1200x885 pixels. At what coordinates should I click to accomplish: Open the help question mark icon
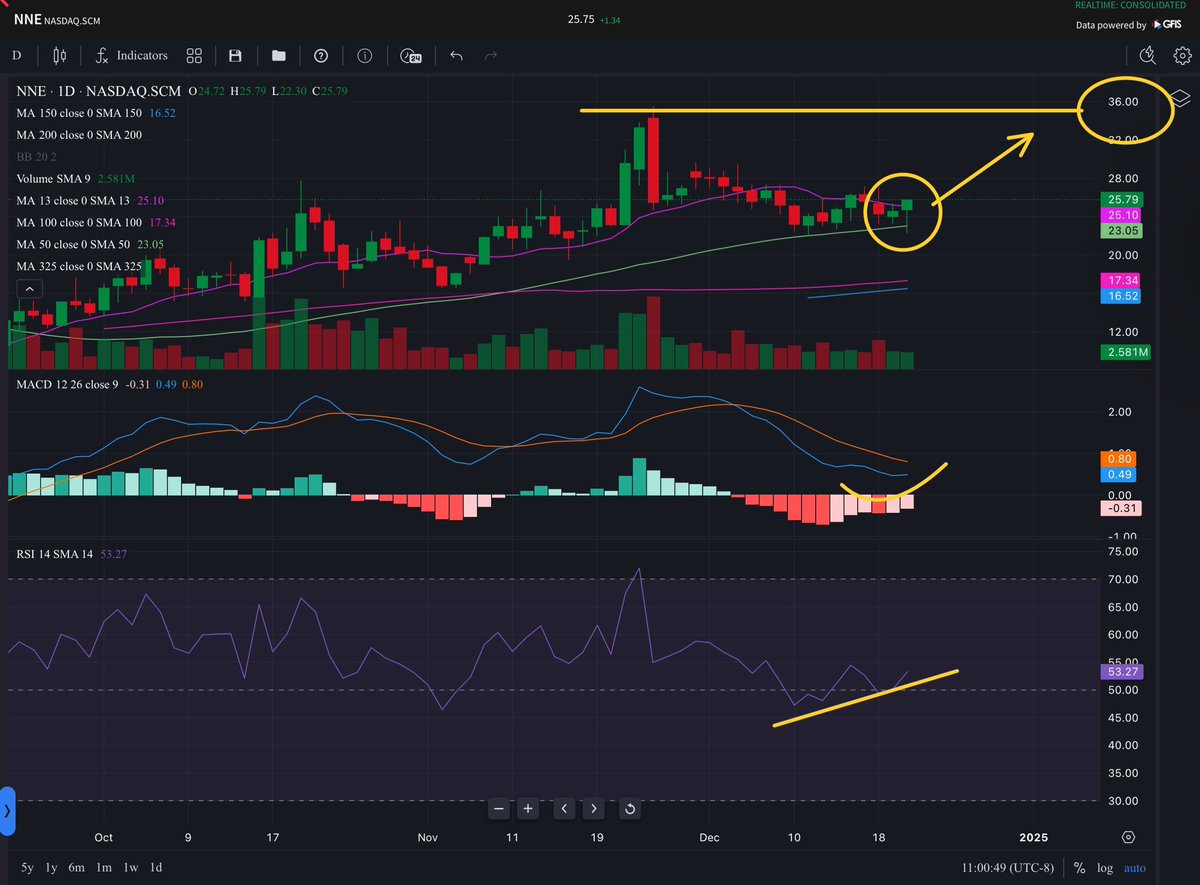point(321,56)
